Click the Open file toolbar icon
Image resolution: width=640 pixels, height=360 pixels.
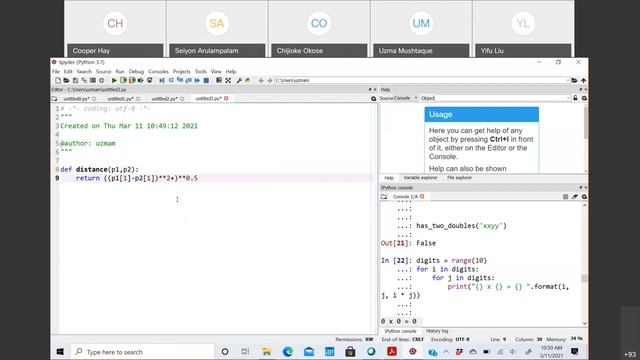(x=66, y=80)
